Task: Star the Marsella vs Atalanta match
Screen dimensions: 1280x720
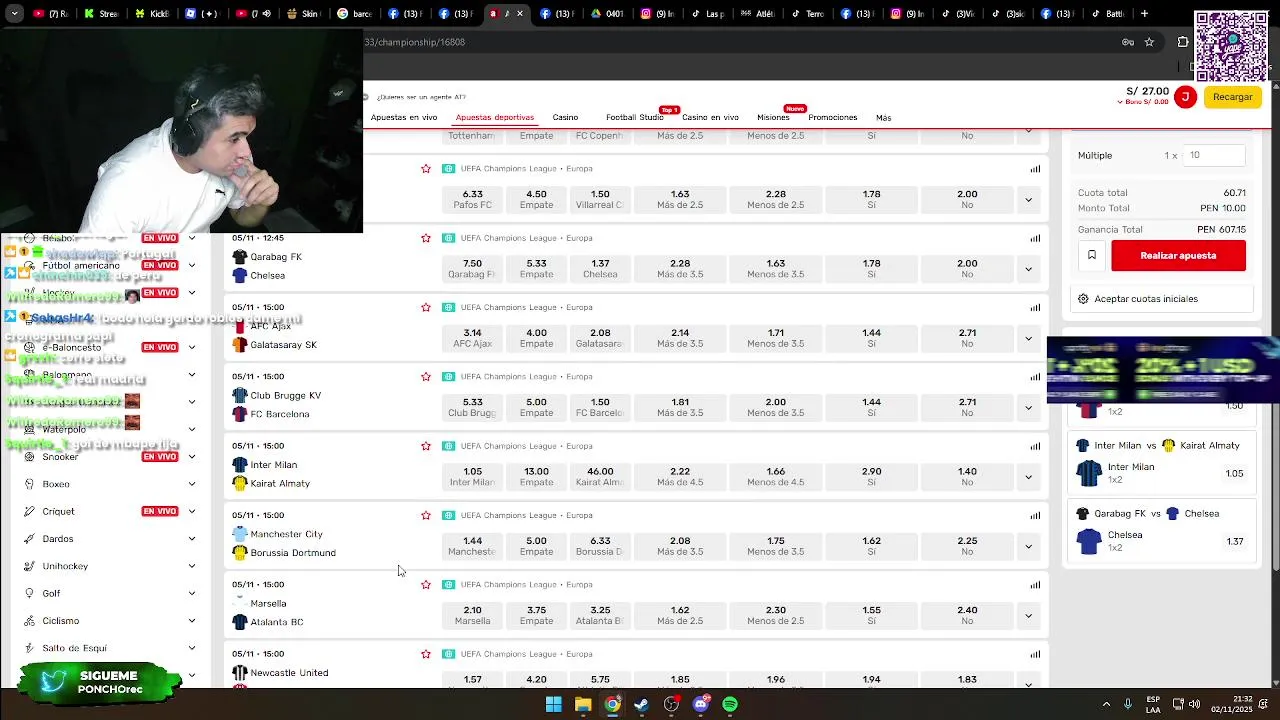Action: point(426,585)
